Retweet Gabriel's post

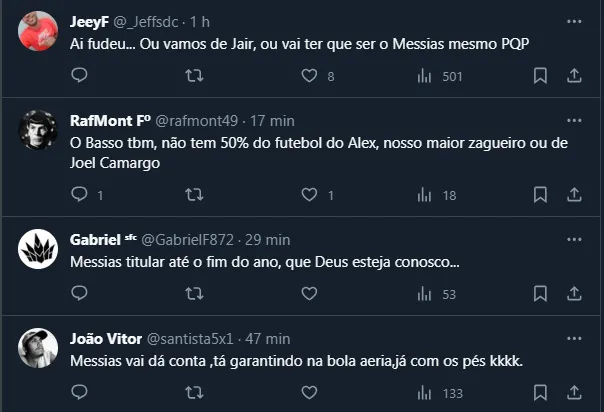click(196, 294)
